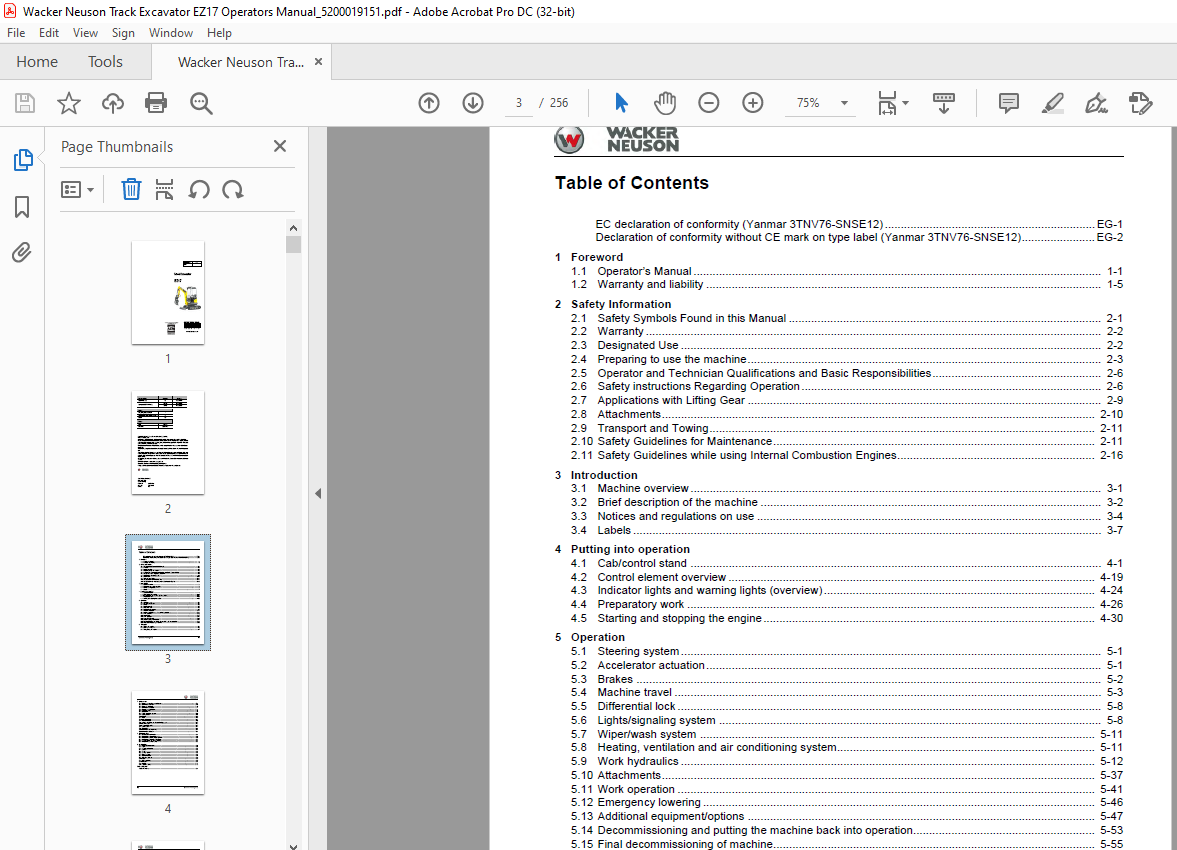Open the zoom level 75% dropdown
Screen dimensions: 1177x850
pyautogui.click(x=844, y=103)
